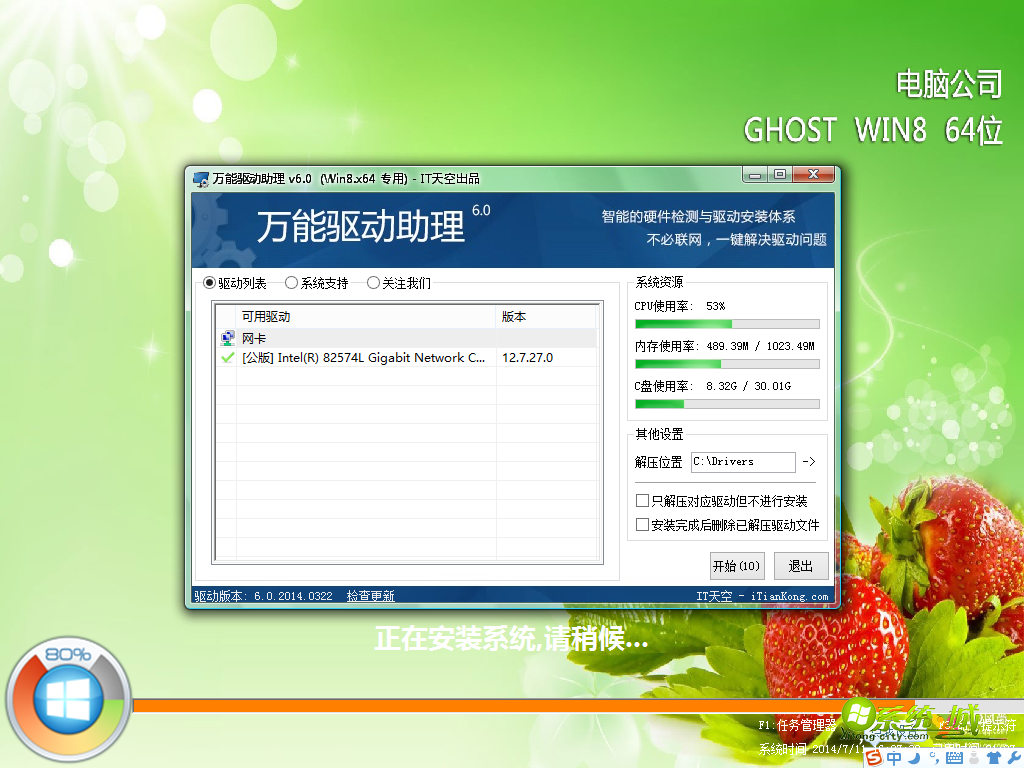Image resolution: width=1024 pixels, height=768 pixels.
Task: Click the moon icon in the system tray
Action: pyautogui.click(x=912, y=756)
